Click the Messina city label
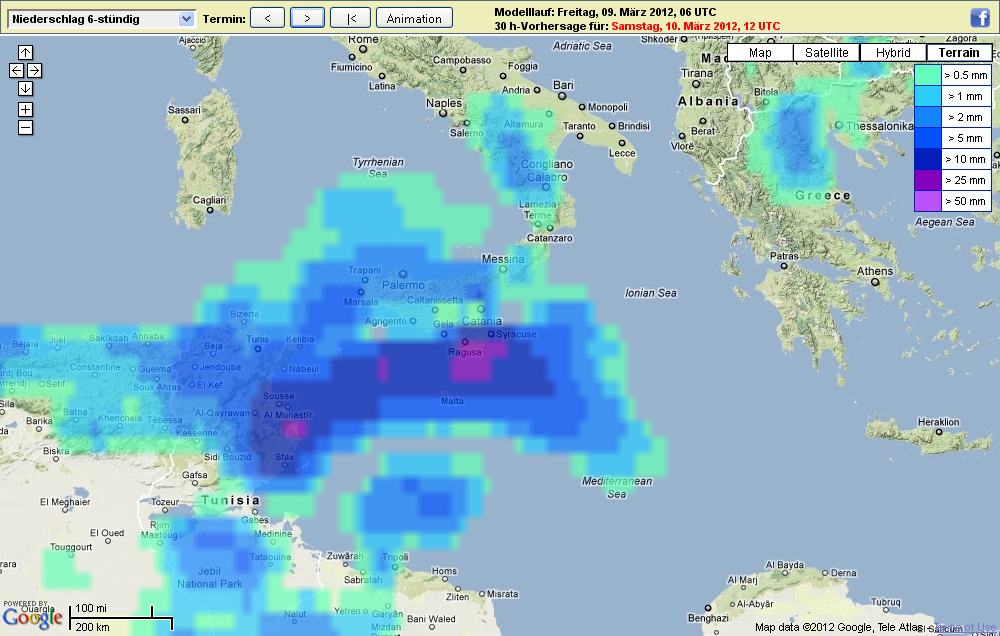This screenshot has height=636, width=1000. pos(503,259)
